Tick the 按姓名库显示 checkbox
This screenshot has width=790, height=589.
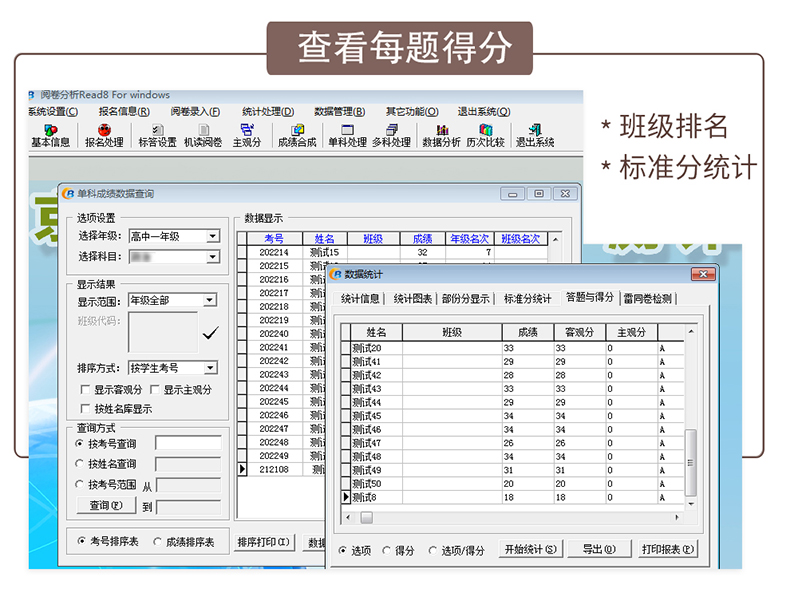pyautogui.click(x=85, y=409)
